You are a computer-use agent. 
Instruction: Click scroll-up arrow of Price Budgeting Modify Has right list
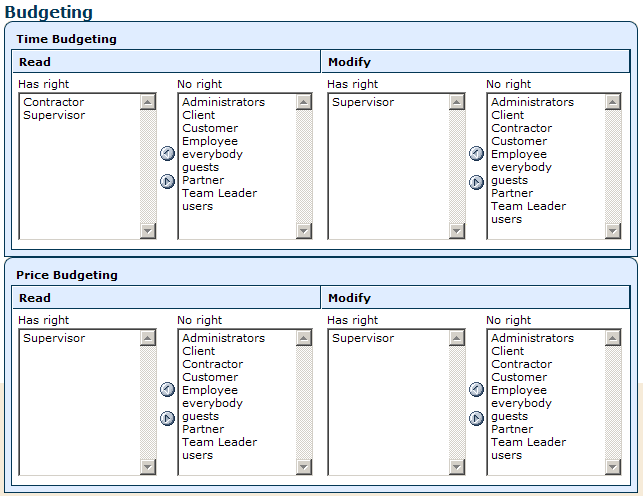(x=457, y=338)
